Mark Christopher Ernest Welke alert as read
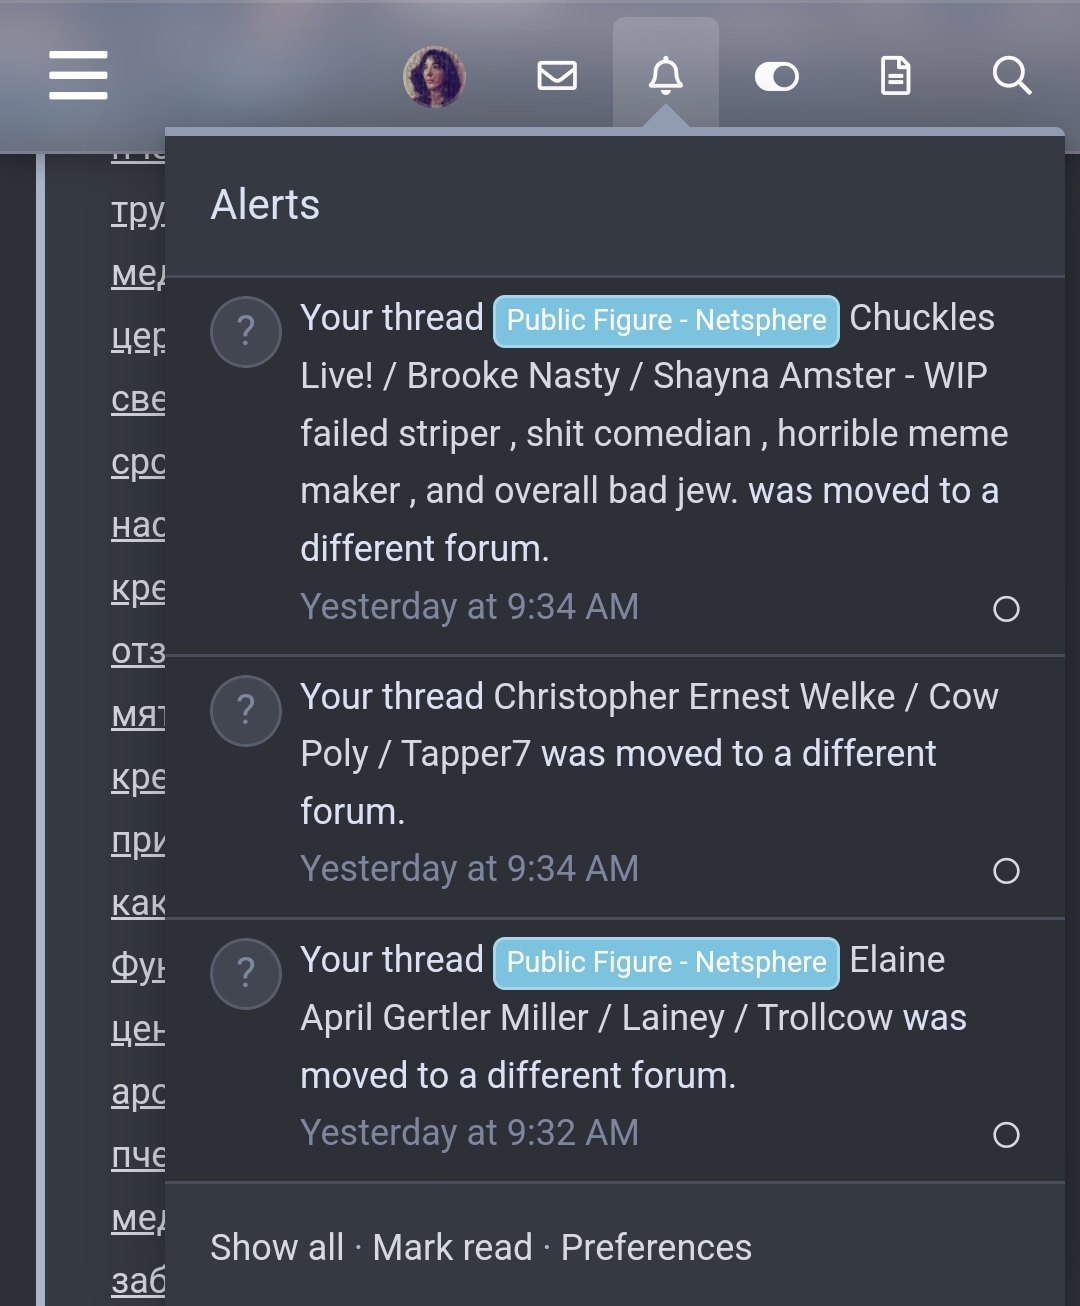 click(x=1006, y=871)
